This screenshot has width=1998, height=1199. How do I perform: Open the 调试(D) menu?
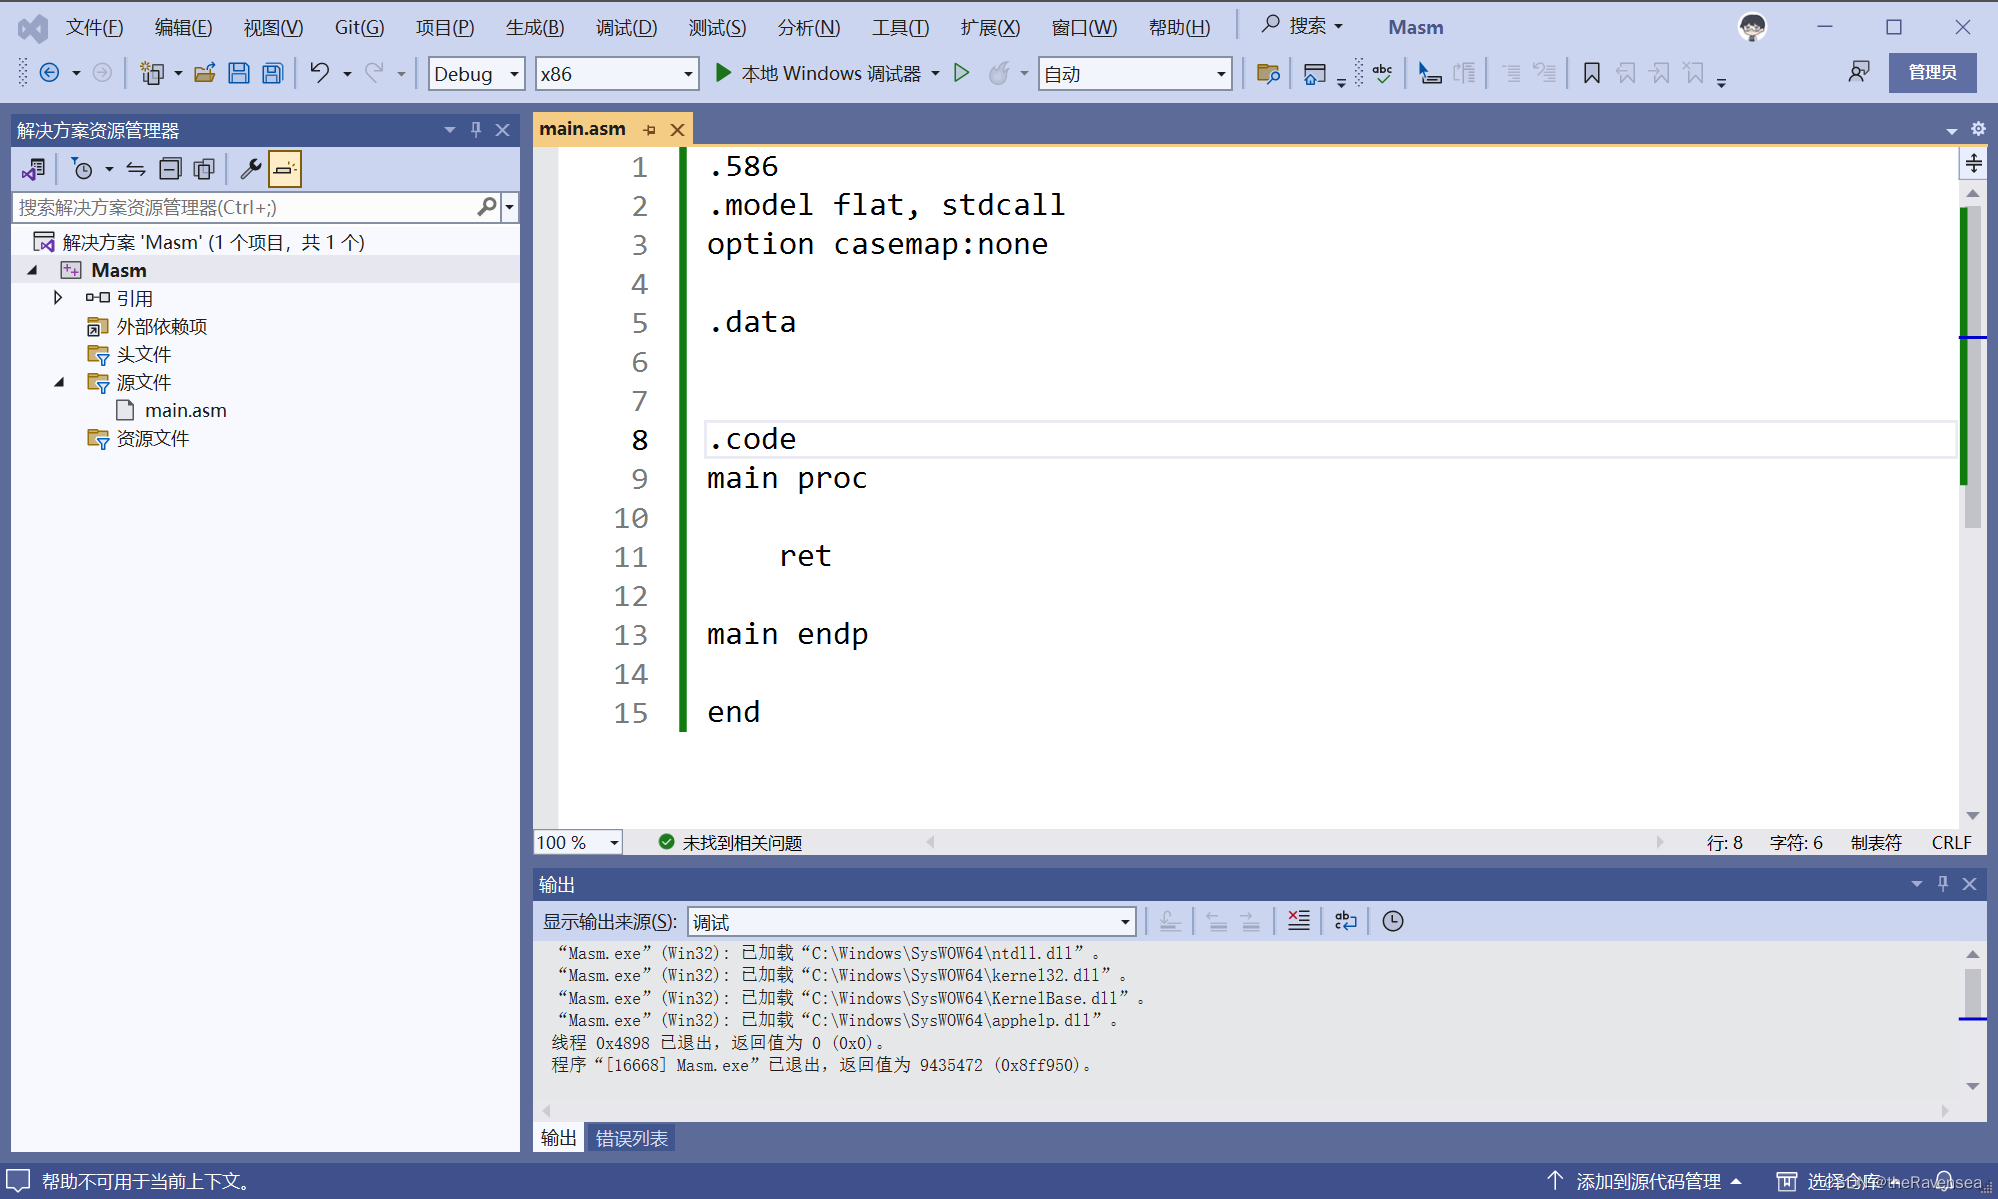626,27
